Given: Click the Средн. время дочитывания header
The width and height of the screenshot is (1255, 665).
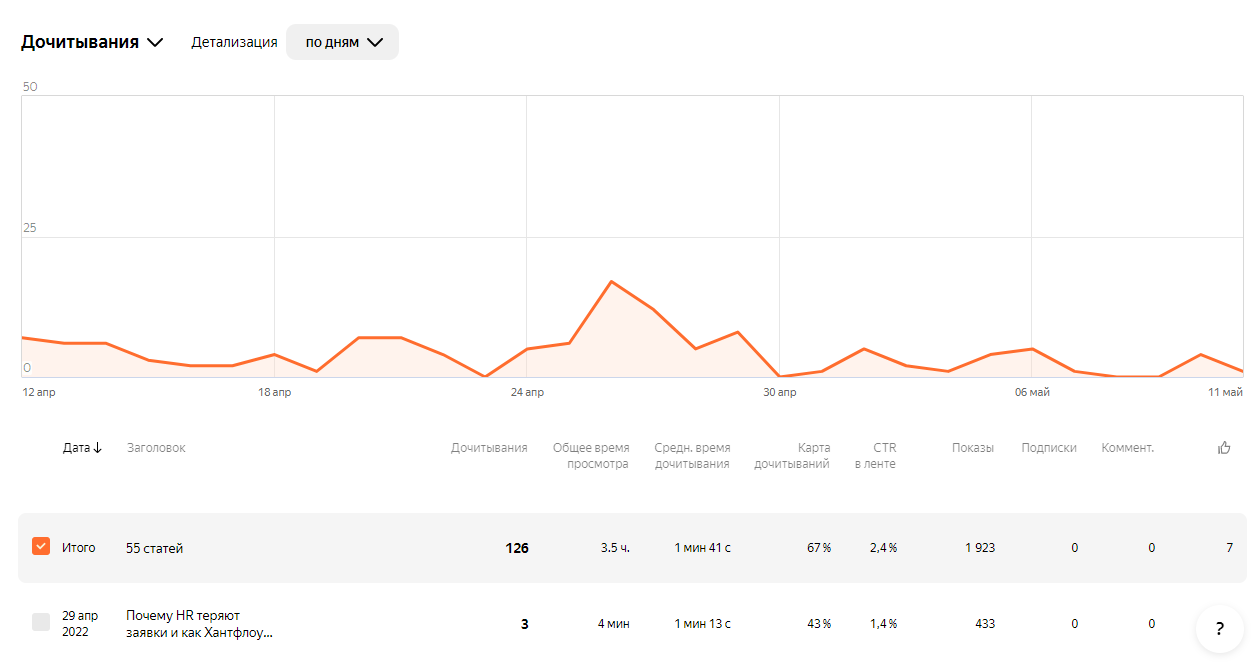Looking at the screenshot, I should pos(692,456).
